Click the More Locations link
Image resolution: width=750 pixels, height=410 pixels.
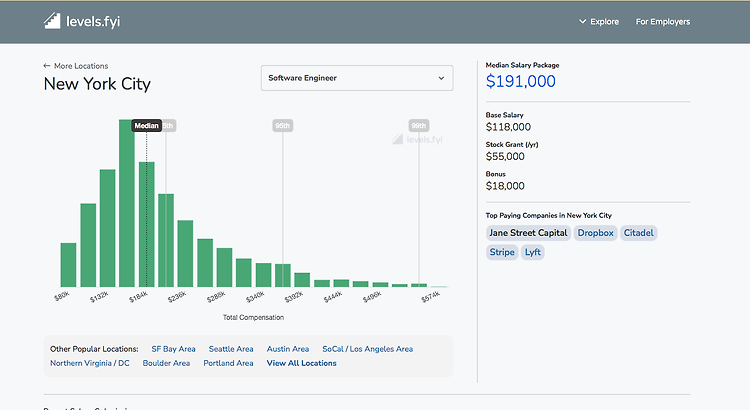(x=81, y=66)
